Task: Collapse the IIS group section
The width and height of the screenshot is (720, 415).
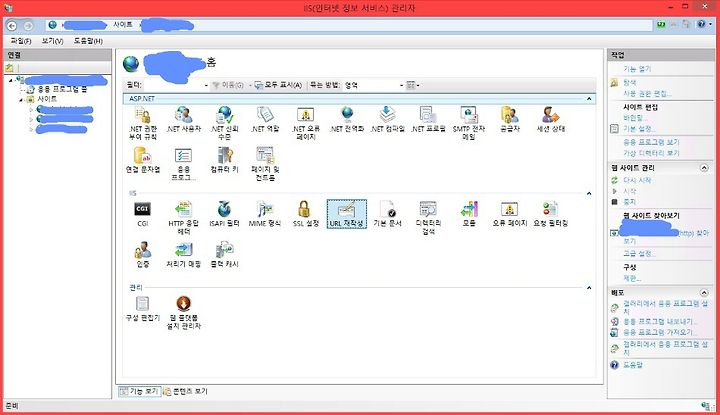Action: (x=589, y=194)
